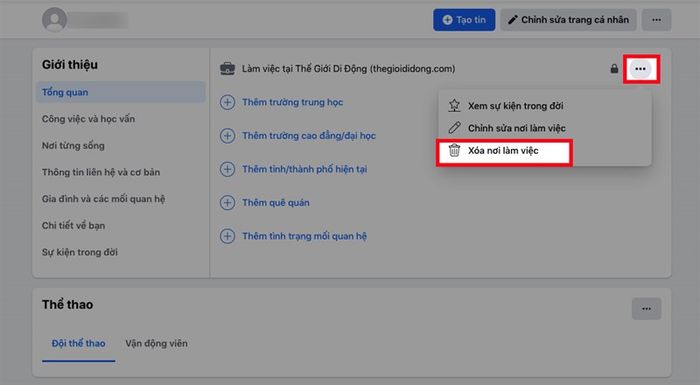Screen dimensions: 700x385
Task: Open the workplace row three-dot menu
Action: pos(641,69)
